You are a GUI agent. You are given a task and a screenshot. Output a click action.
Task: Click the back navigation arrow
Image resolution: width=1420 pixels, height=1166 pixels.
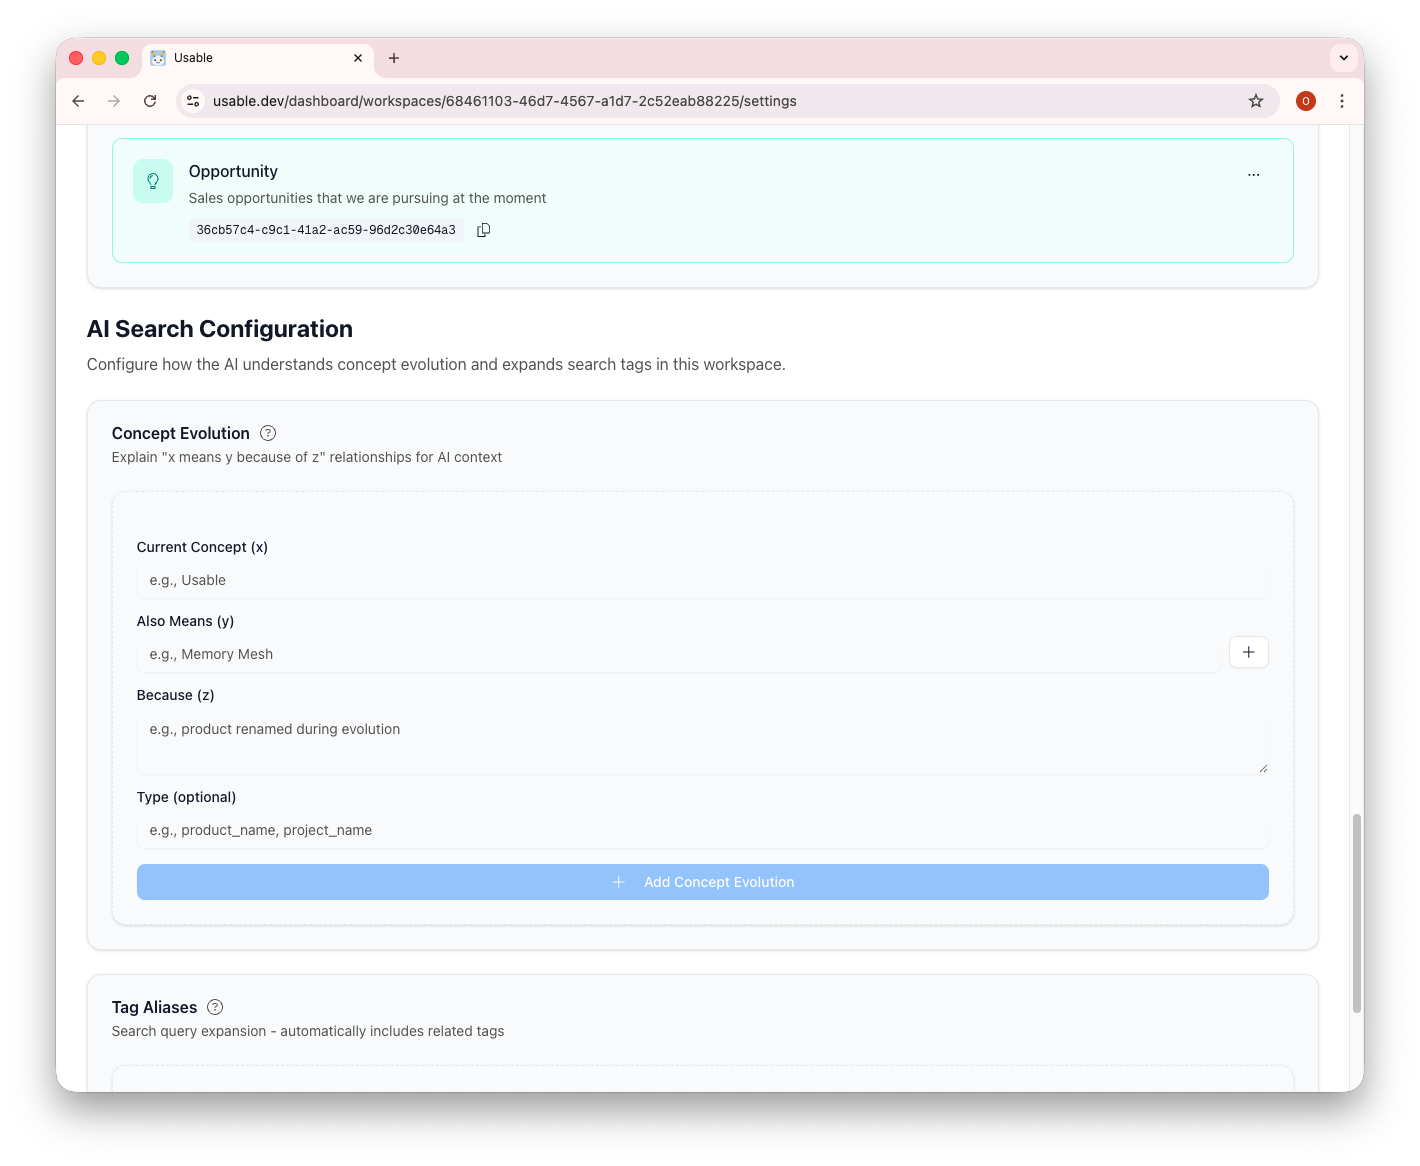point(78,101)
